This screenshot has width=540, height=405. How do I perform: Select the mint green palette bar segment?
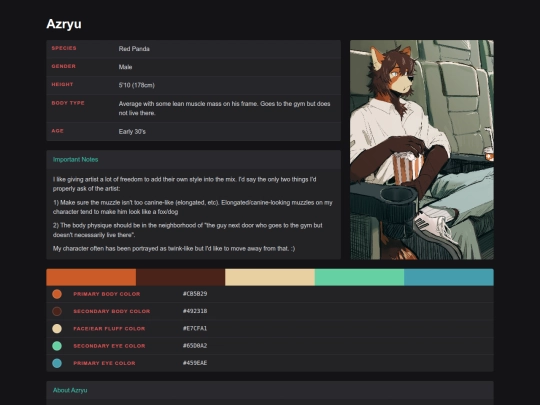tap(360, 277)
